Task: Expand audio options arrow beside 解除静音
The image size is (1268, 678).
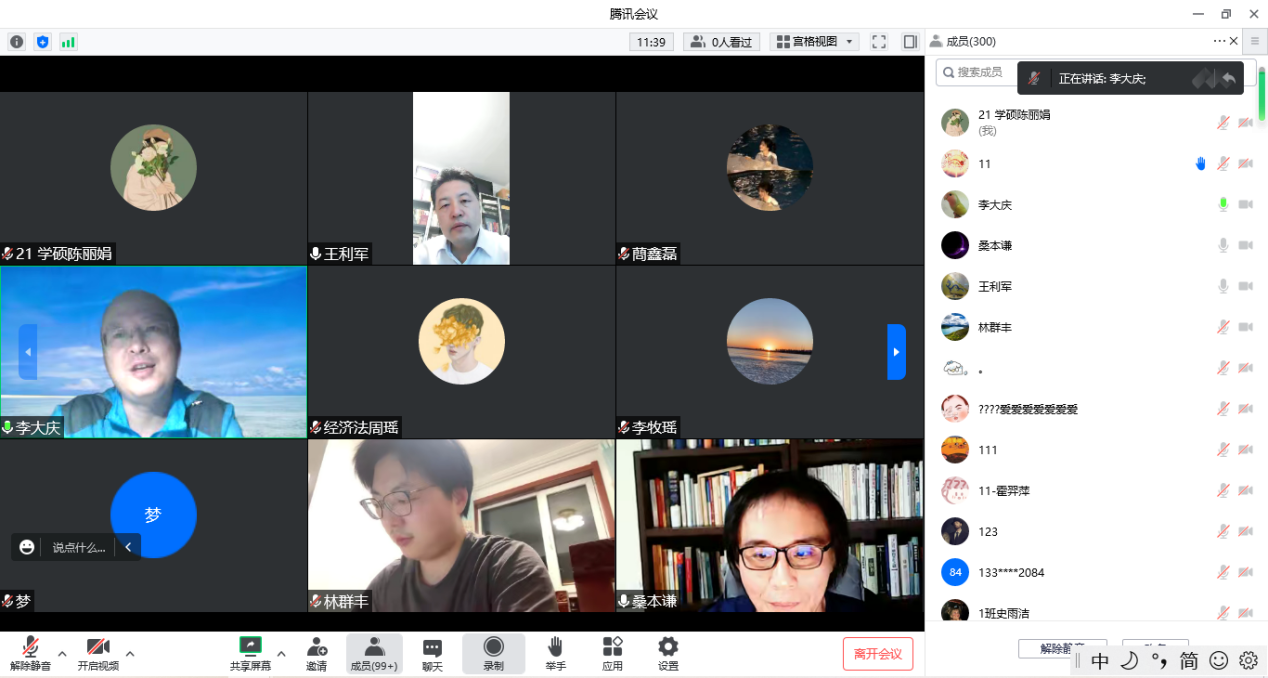Action: [x=62, y=654]
